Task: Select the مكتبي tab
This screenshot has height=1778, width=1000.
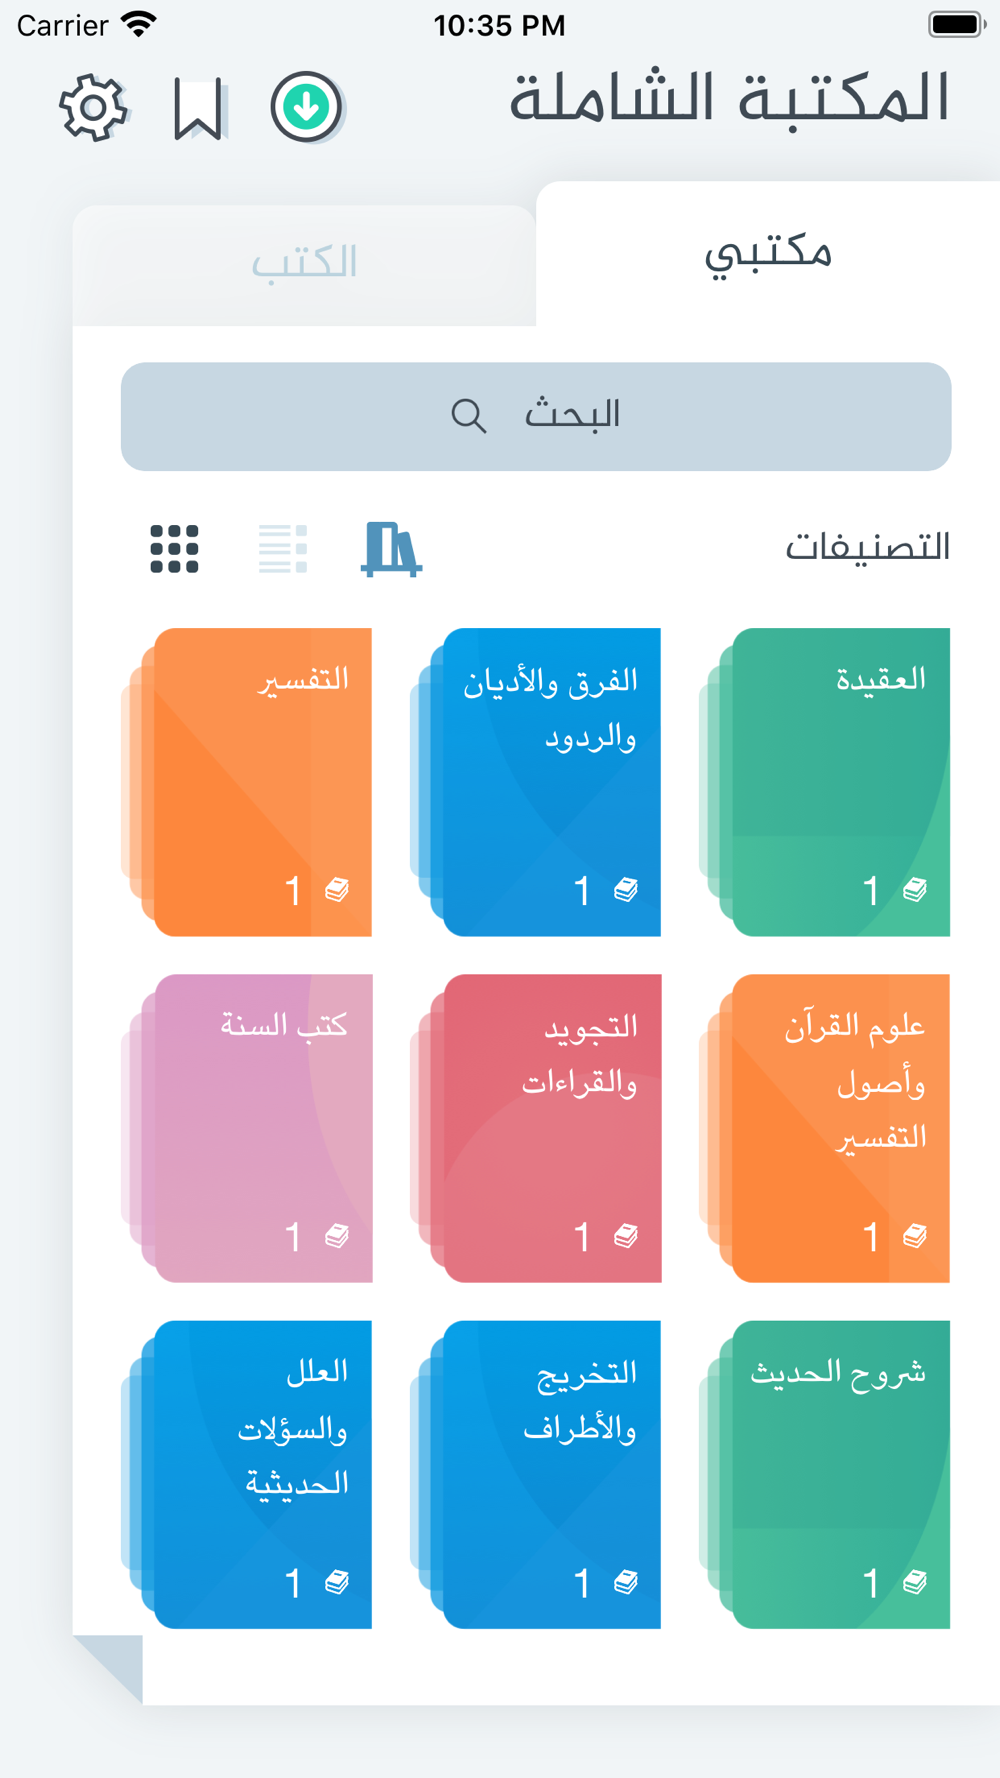Action: coord(768,253)
